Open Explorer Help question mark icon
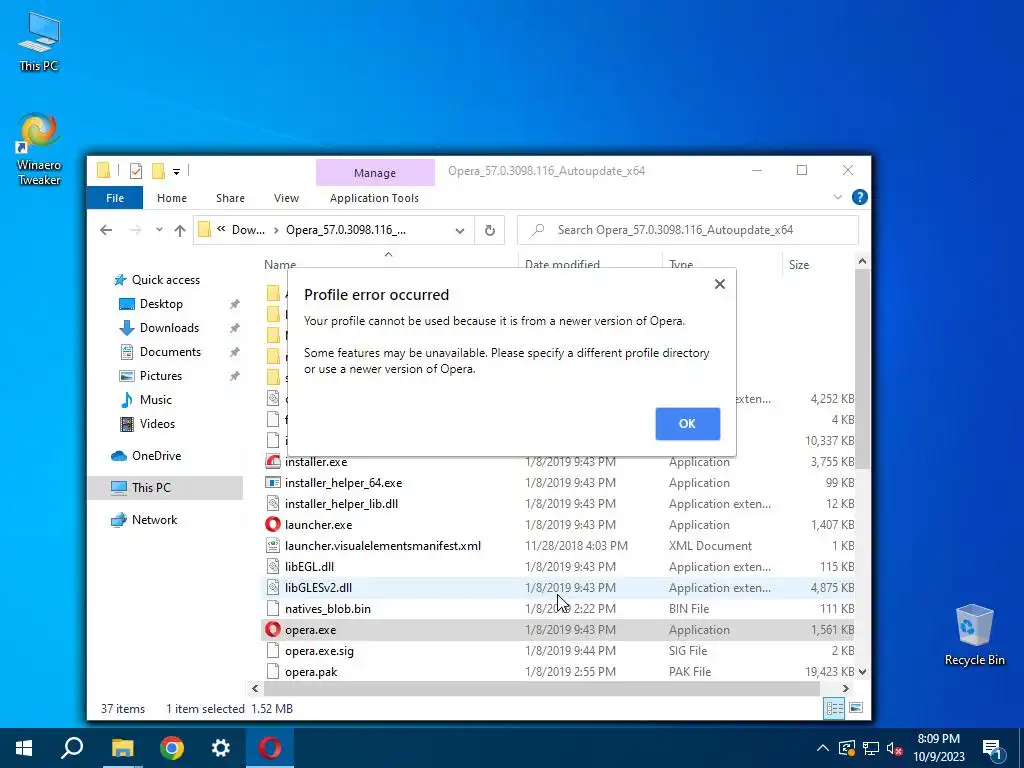Screen dimensions: 1024x768 pos(859,197)
